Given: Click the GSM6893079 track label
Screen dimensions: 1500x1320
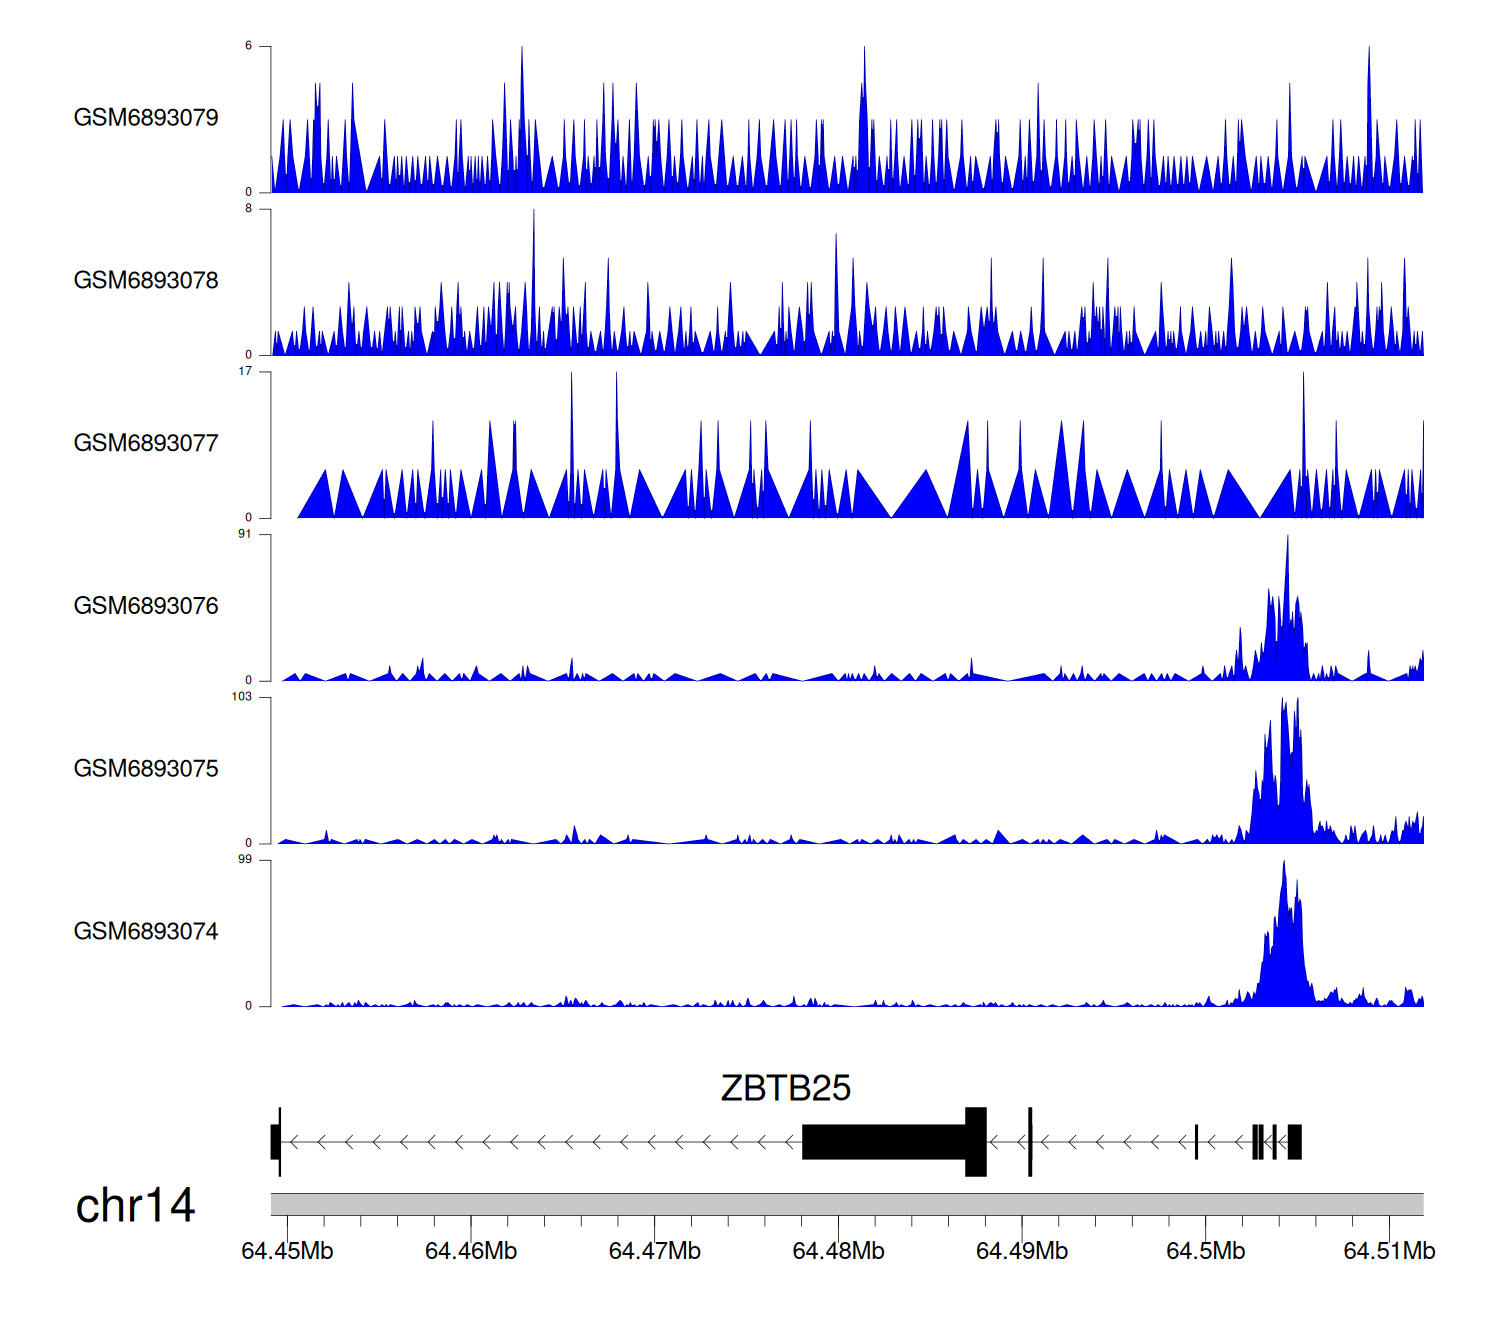Looking at the screenshot, I should click(x=146, y=118).
